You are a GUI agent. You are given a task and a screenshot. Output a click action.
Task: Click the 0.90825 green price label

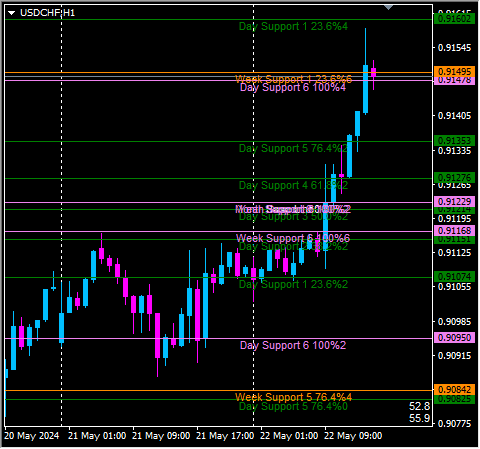pyautogui.click(x=454, y=399)
